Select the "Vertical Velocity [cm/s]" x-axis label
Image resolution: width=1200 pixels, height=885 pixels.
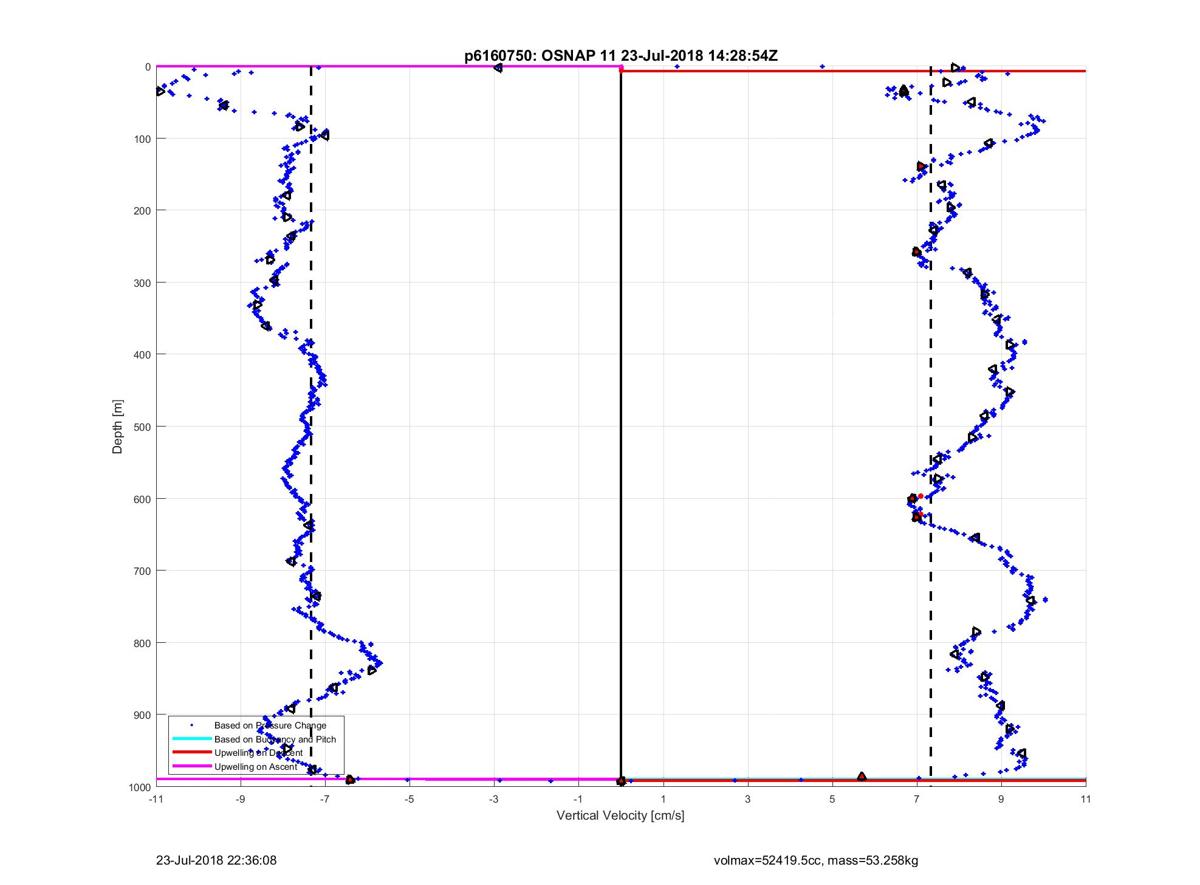tap(620, 816)
